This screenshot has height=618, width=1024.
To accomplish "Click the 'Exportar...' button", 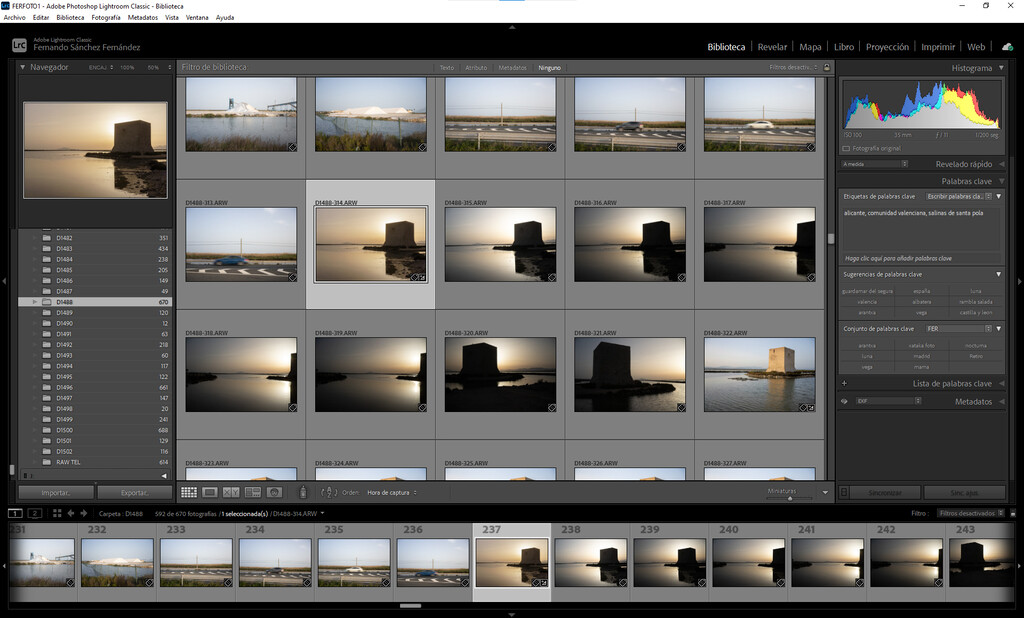I will 133,492.
